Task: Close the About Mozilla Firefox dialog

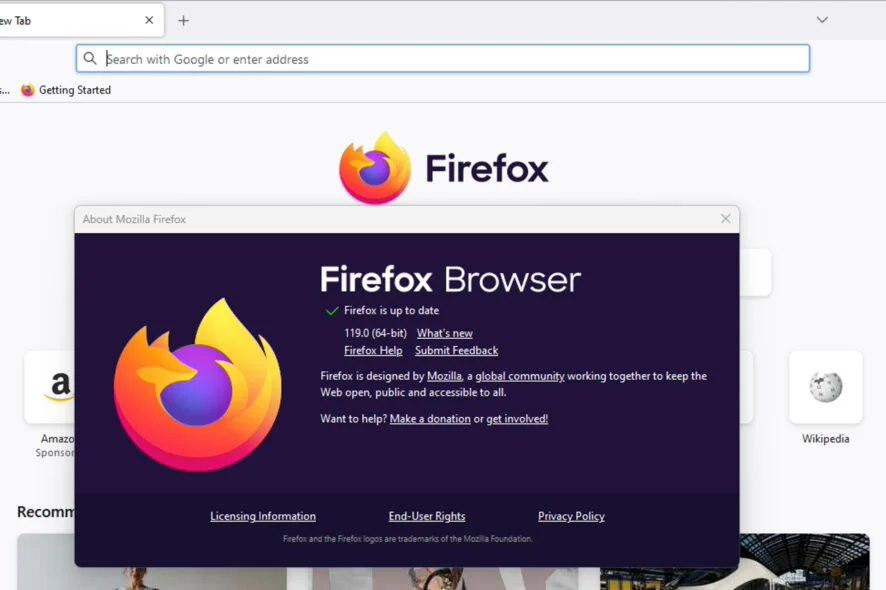Action: coord(726,219)
